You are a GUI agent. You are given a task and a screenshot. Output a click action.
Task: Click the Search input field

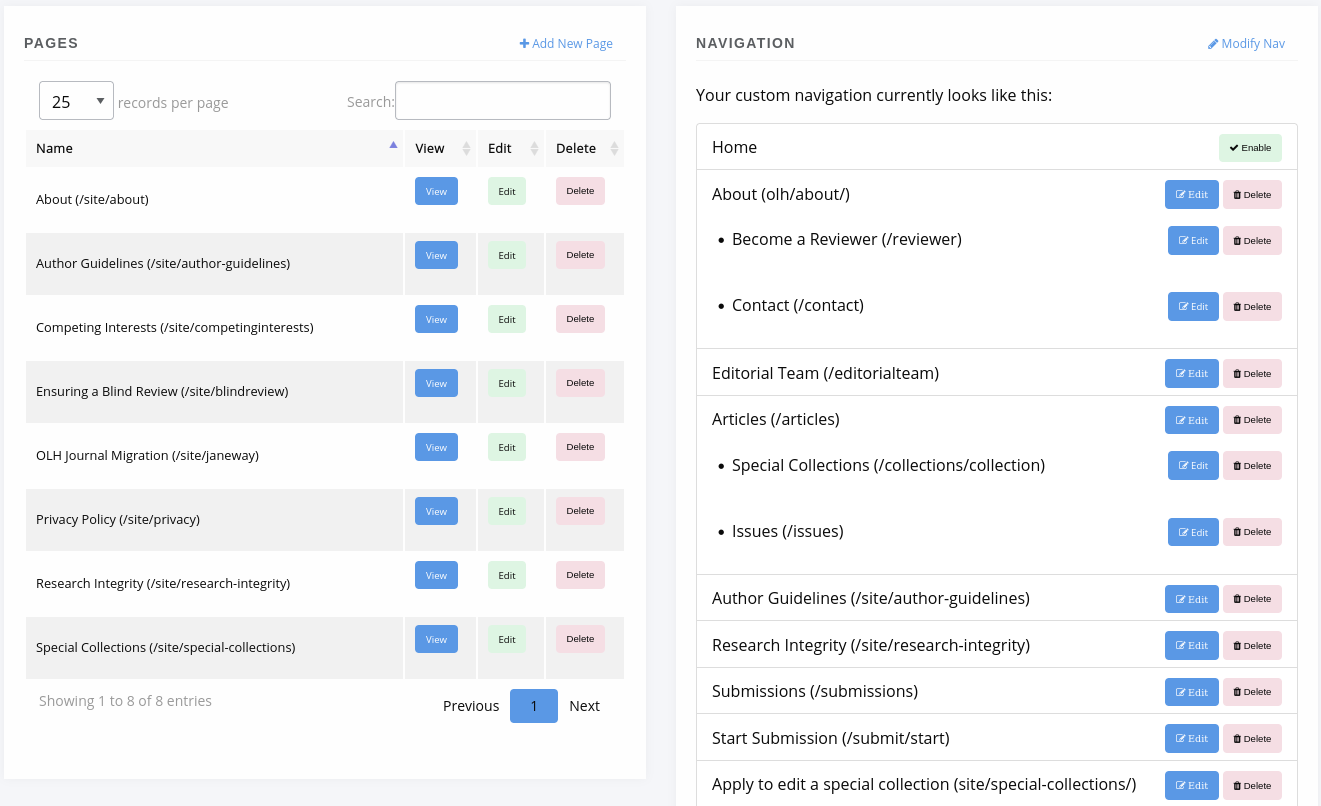[502, 101]
